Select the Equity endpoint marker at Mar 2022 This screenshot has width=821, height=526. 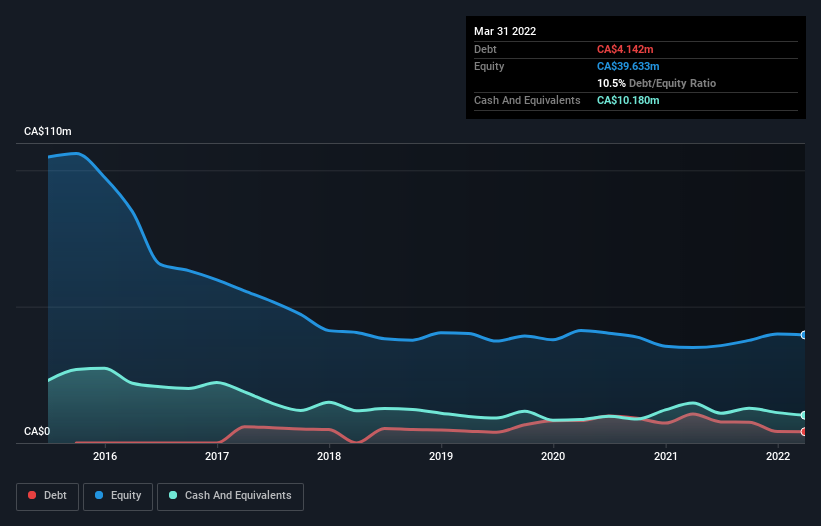pos(804,335)
